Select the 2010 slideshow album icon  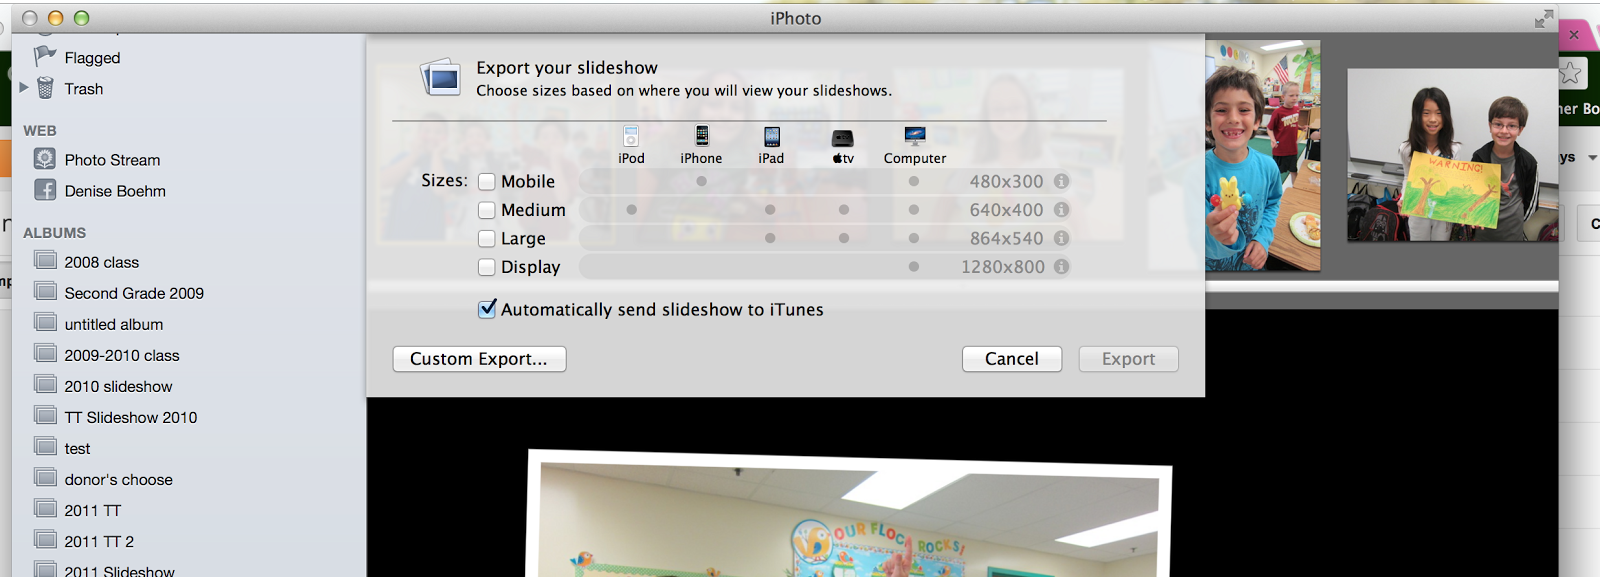pos(45,385)
